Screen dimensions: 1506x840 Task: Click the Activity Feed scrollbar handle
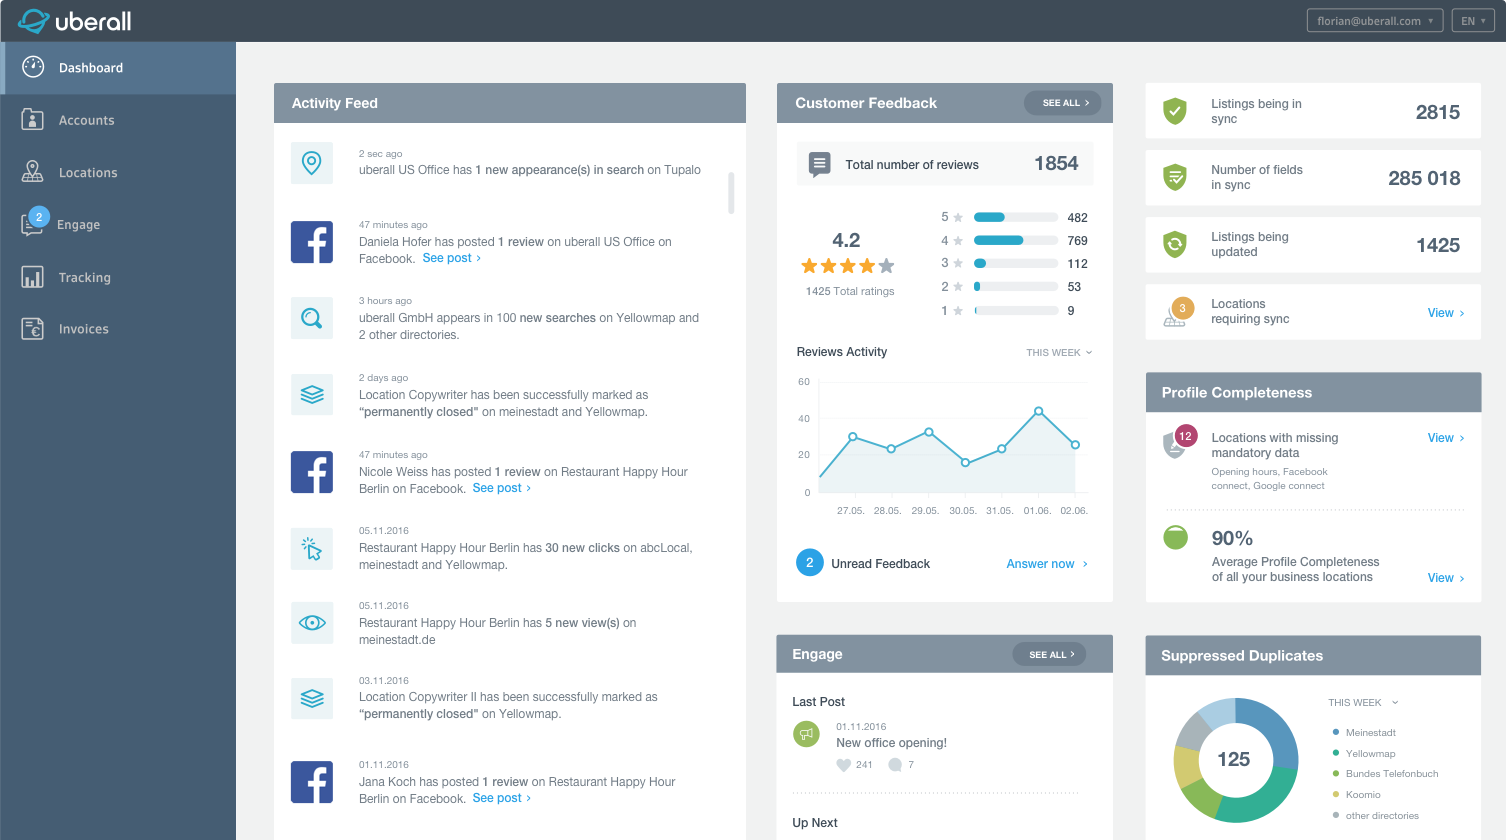(731, 193)
